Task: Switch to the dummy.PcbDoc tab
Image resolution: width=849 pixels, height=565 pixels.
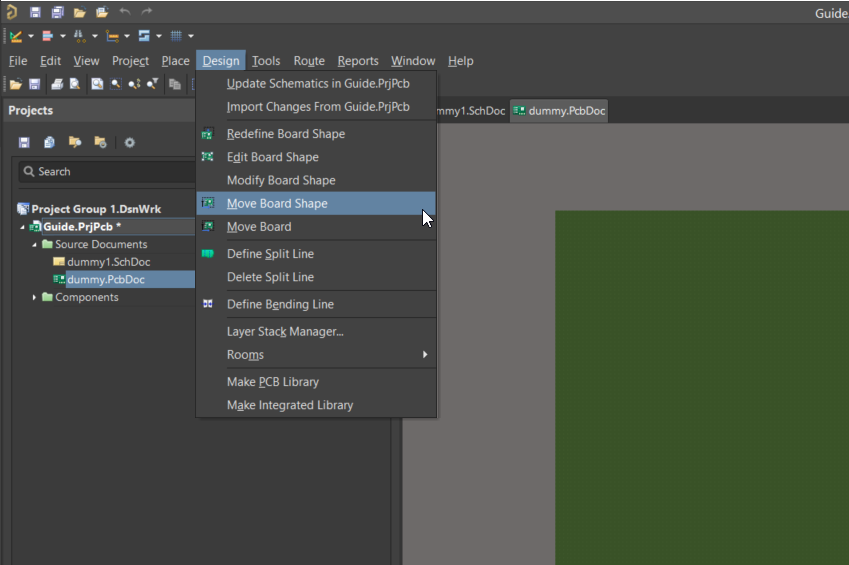Action: click(559, 111)
